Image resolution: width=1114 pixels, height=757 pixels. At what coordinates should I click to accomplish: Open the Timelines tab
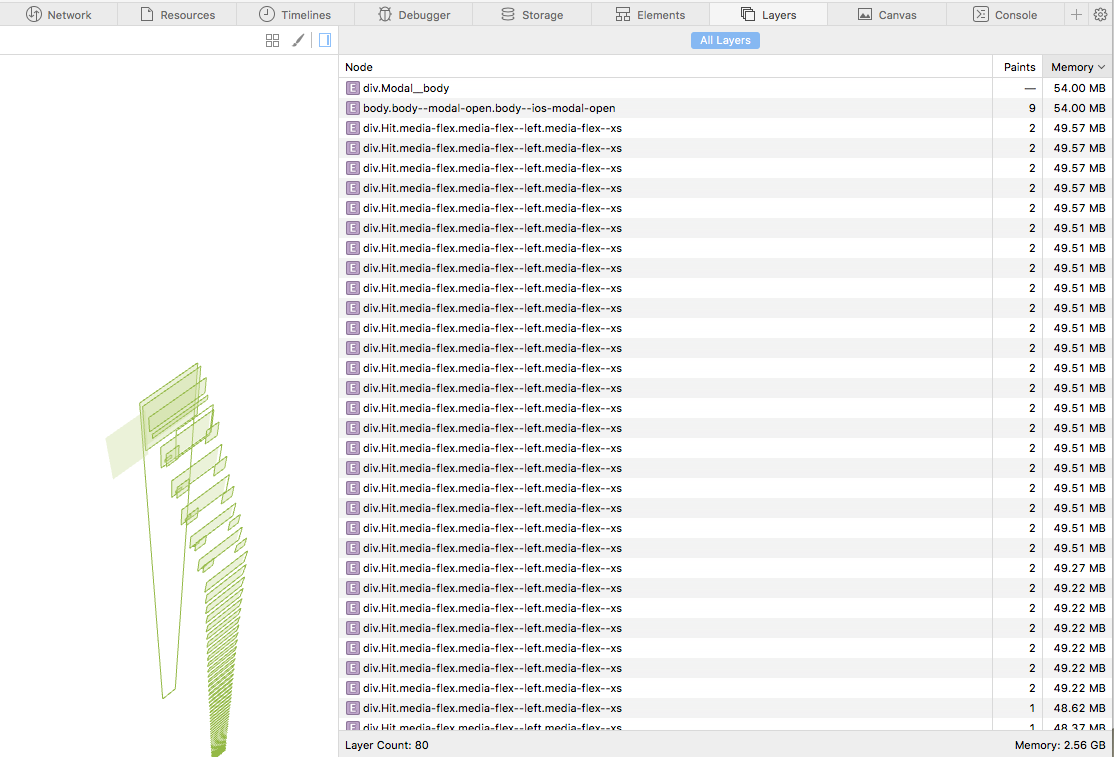[295, 14]
